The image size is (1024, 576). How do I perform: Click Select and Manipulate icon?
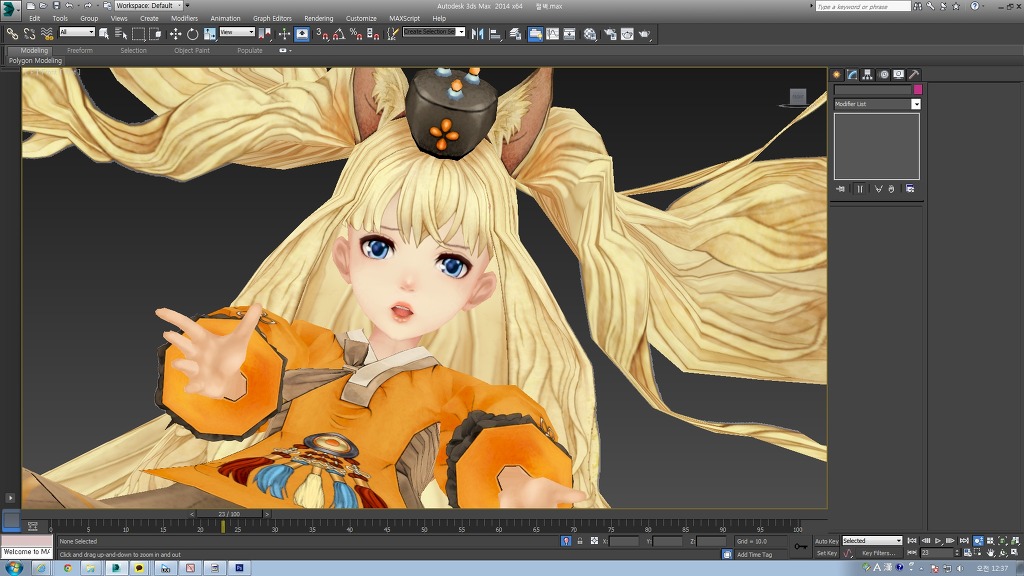click(x=285, y=33)
